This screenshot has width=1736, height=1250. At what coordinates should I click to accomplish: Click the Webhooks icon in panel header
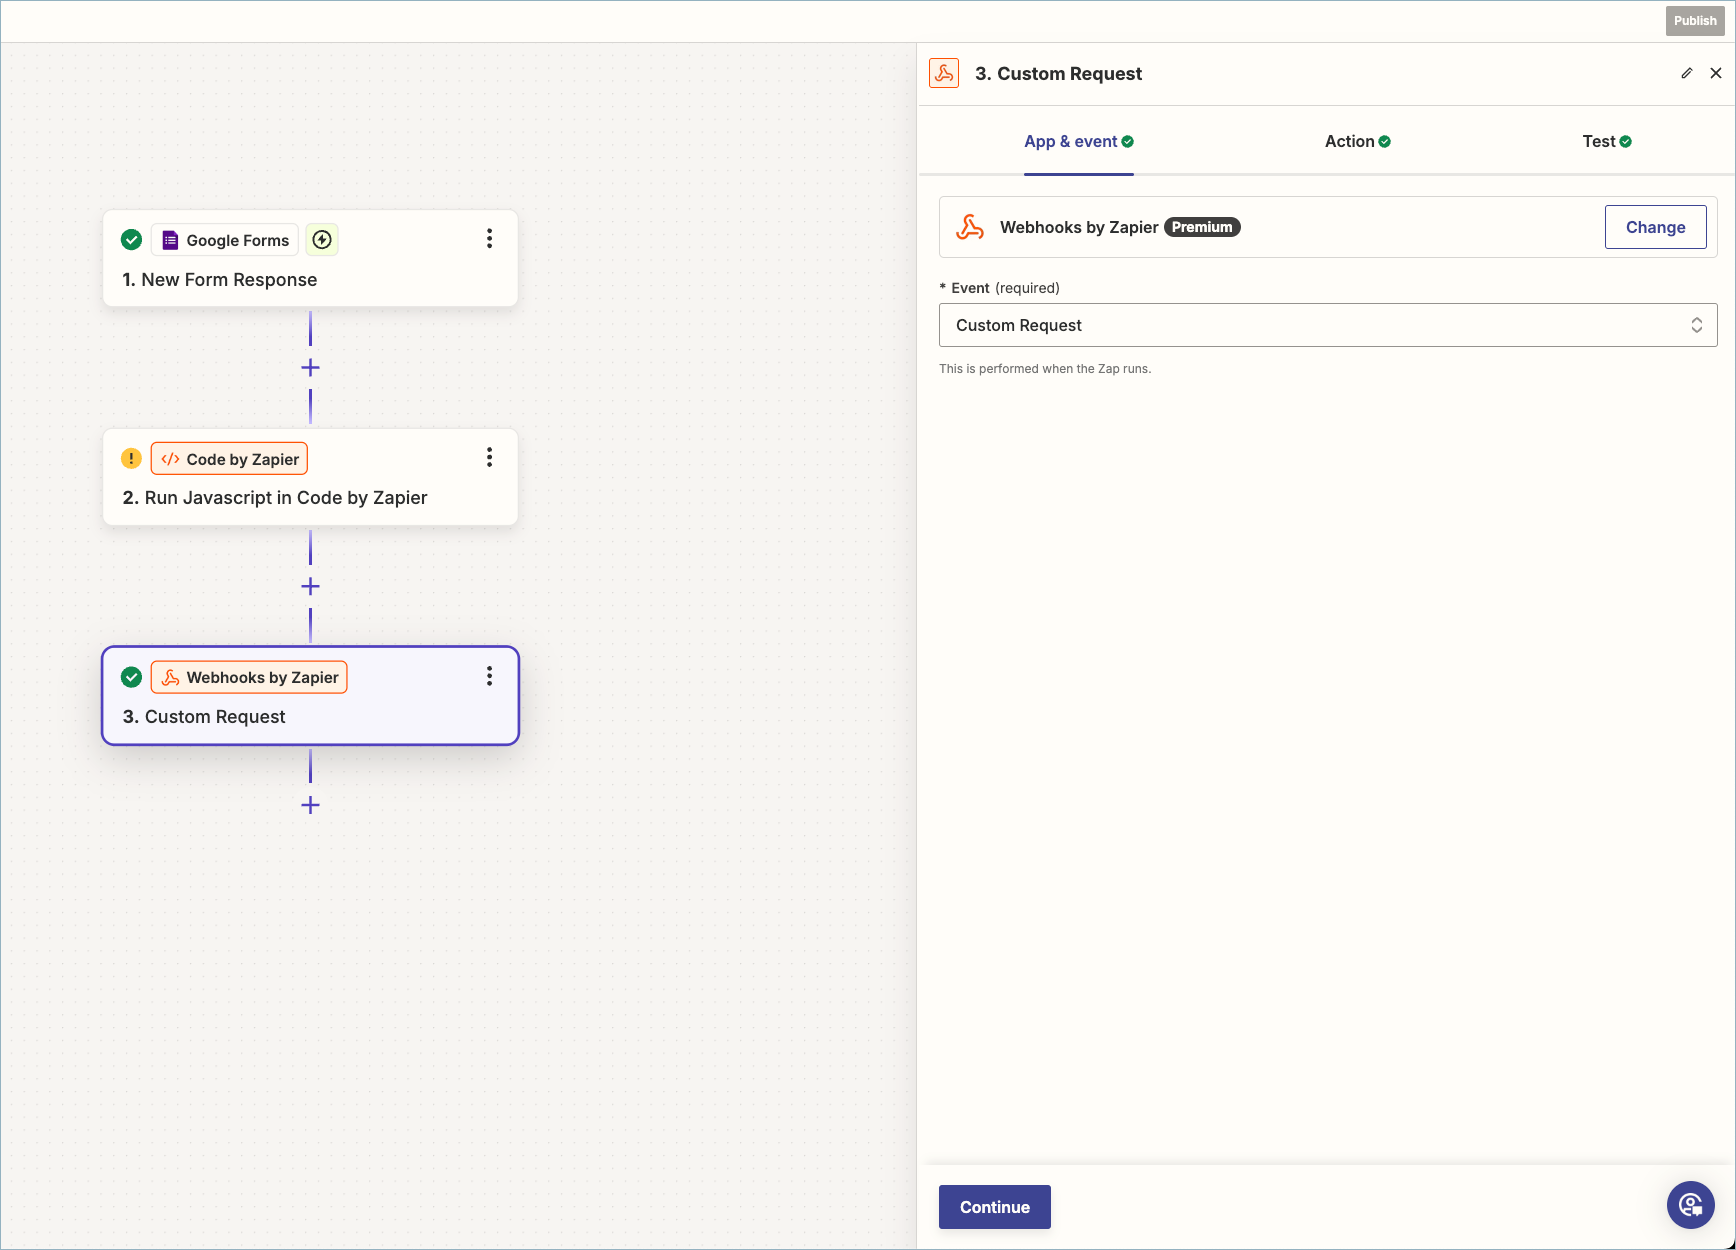coord(944,73)
